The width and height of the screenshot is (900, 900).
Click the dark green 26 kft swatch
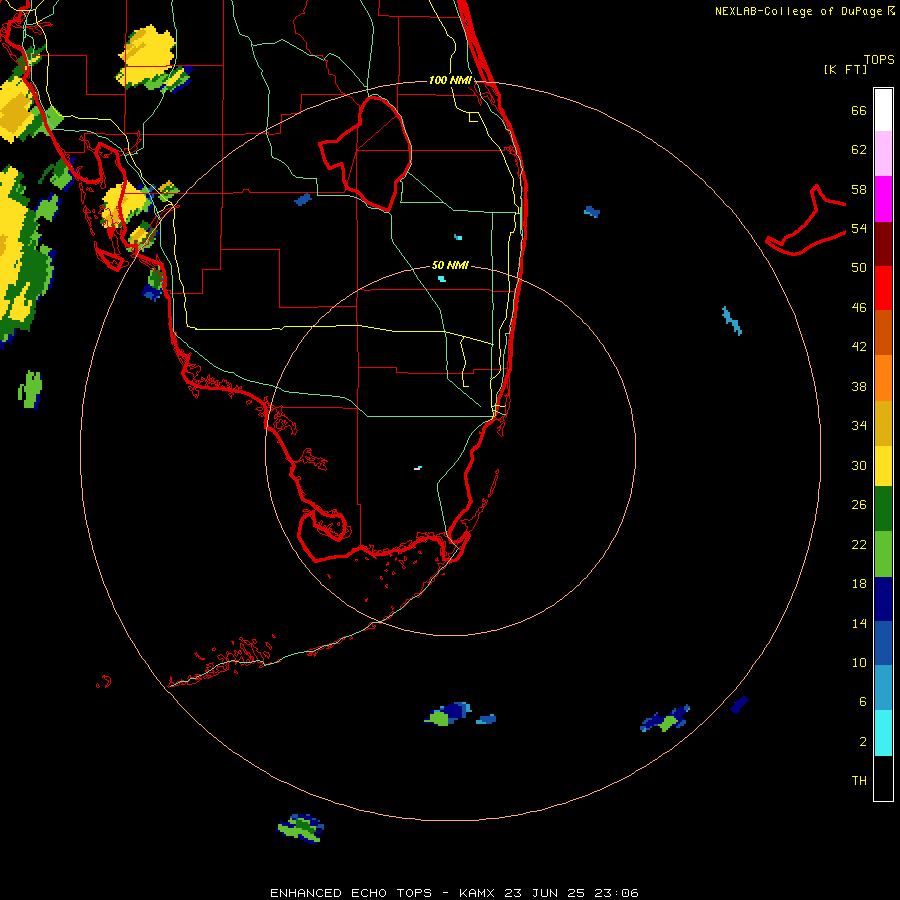[x=883, y=509]
